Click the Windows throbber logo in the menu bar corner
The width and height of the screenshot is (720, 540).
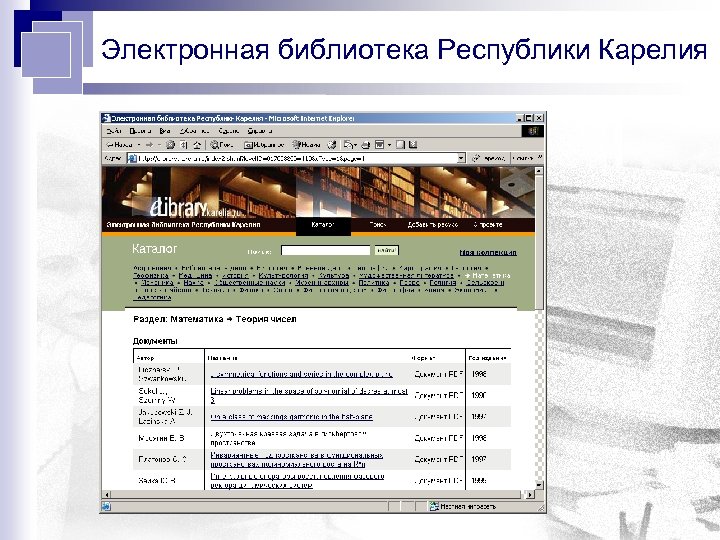coord(533,131)
